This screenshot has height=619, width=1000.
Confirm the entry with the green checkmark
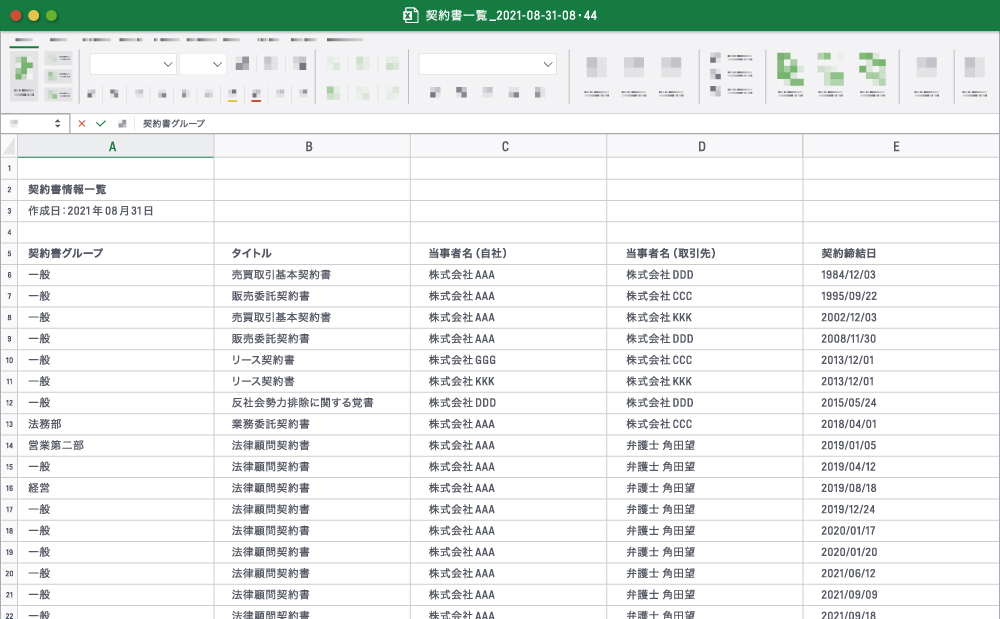pos(101,123)
